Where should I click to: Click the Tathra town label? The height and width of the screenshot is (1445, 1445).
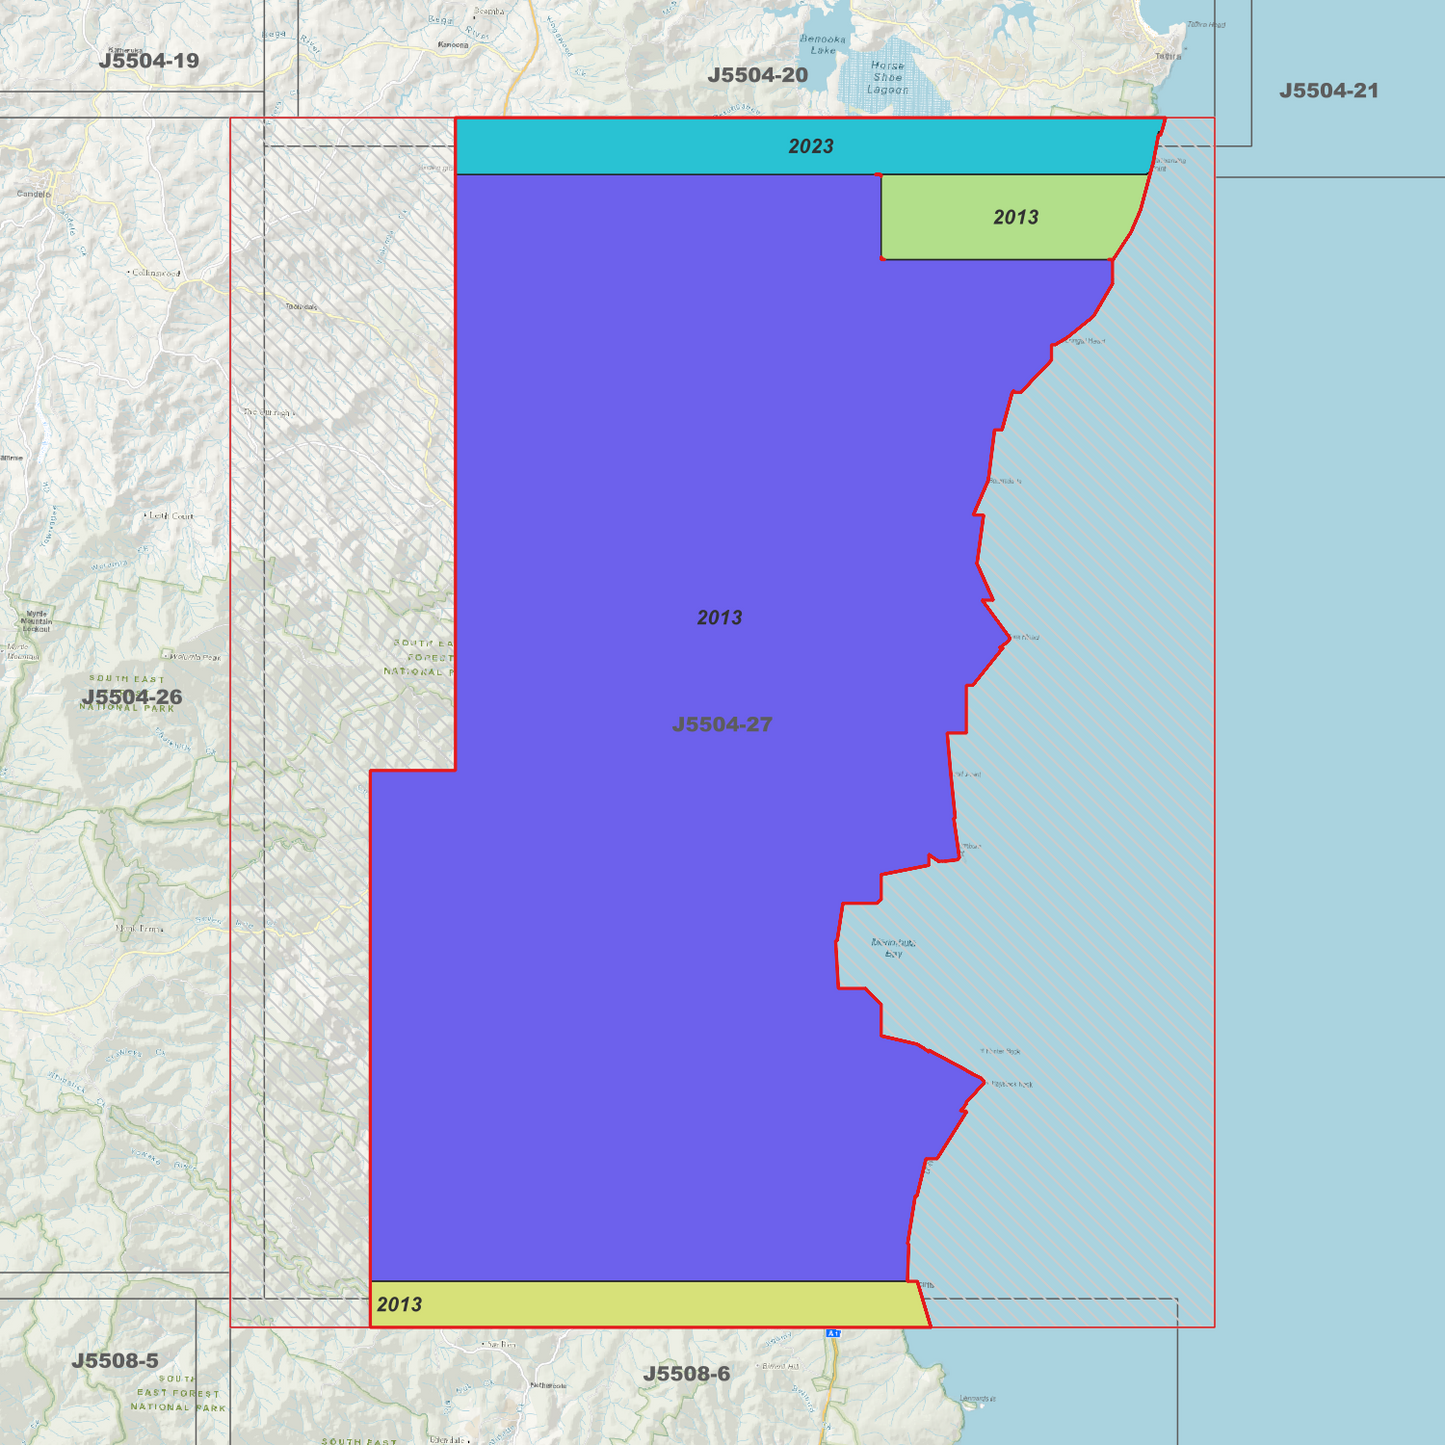pyautogui.click(x=1168, y=57)
